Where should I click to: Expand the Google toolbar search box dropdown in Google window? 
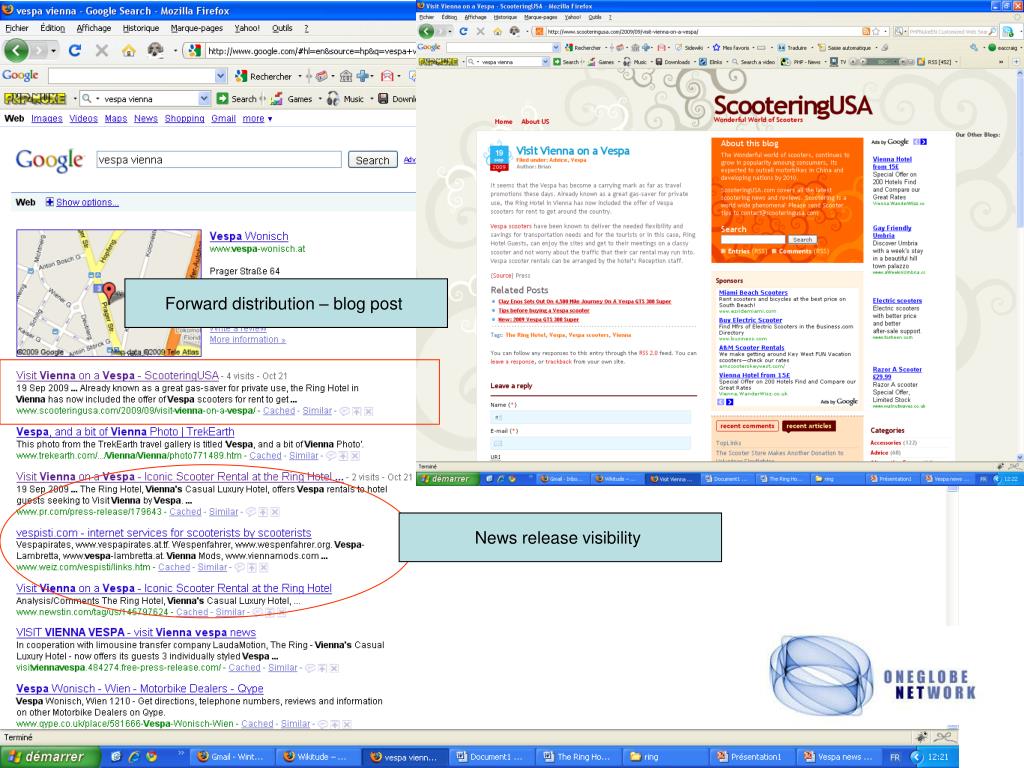221,76
